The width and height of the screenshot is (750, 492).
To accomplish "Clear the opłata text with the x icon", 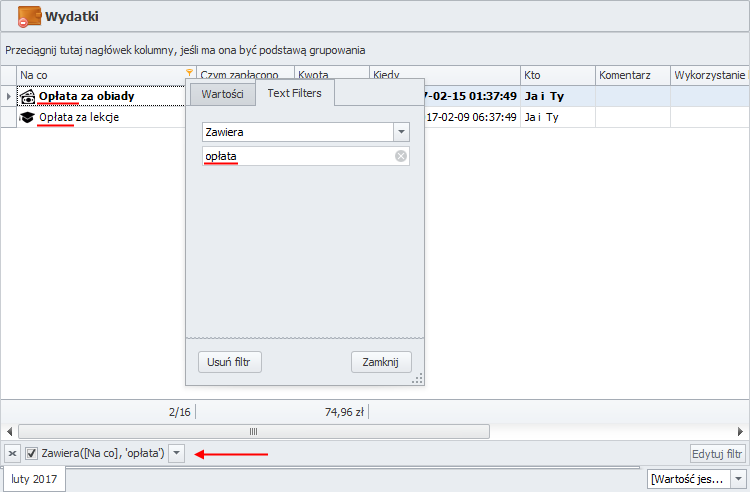I will [400, 156].
